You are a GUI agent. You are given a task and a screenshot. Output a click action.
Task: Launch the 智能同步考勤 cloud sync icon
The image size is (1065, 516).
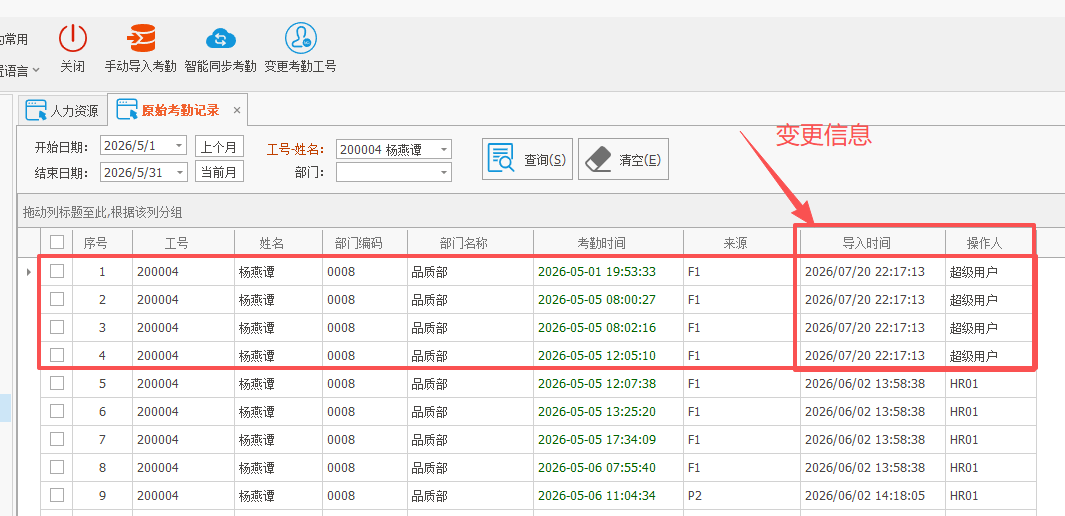pos(221,37)
